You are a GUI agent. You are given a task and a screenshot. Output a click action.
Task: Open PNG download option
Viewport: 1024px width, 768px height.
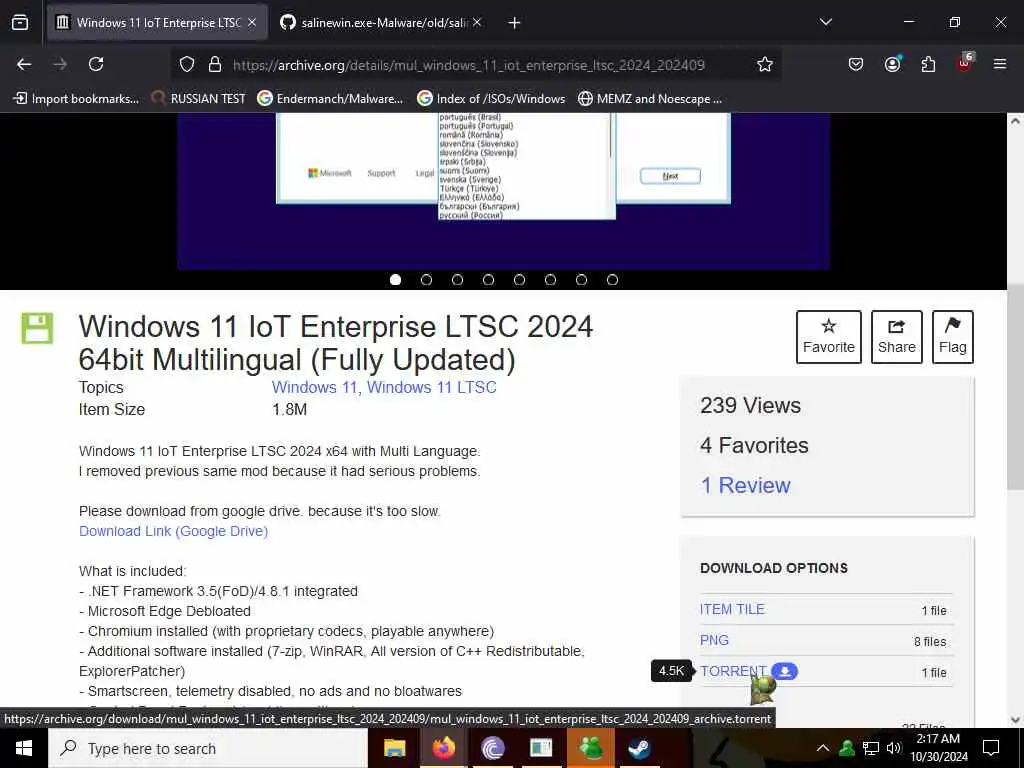coord(714,641)
